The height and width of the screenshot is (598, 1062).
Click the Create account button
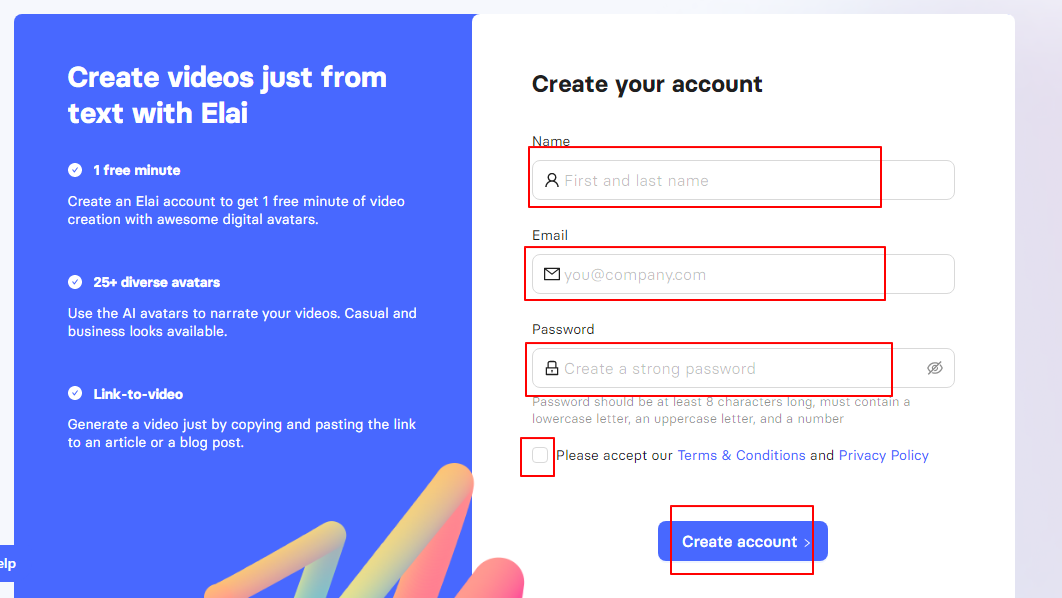coord(742,541)
